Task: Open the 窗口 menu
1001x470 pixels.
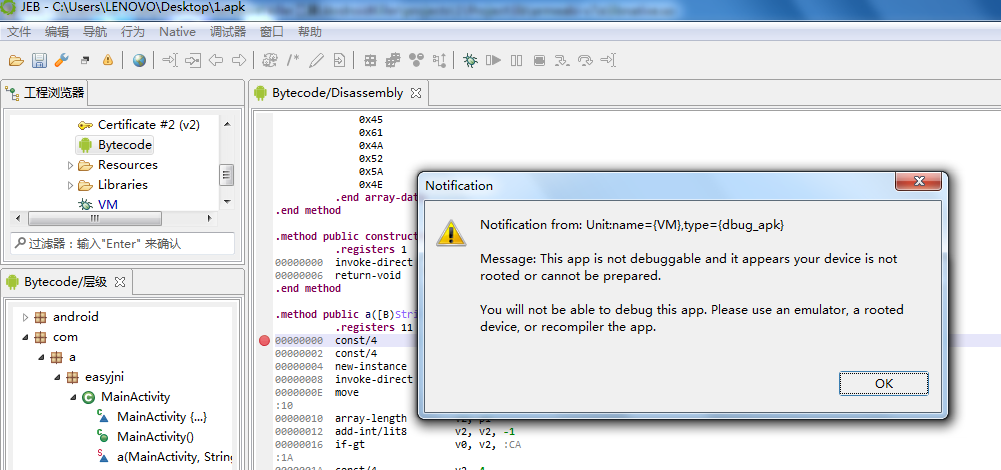Action: click(x=272, y=31)
